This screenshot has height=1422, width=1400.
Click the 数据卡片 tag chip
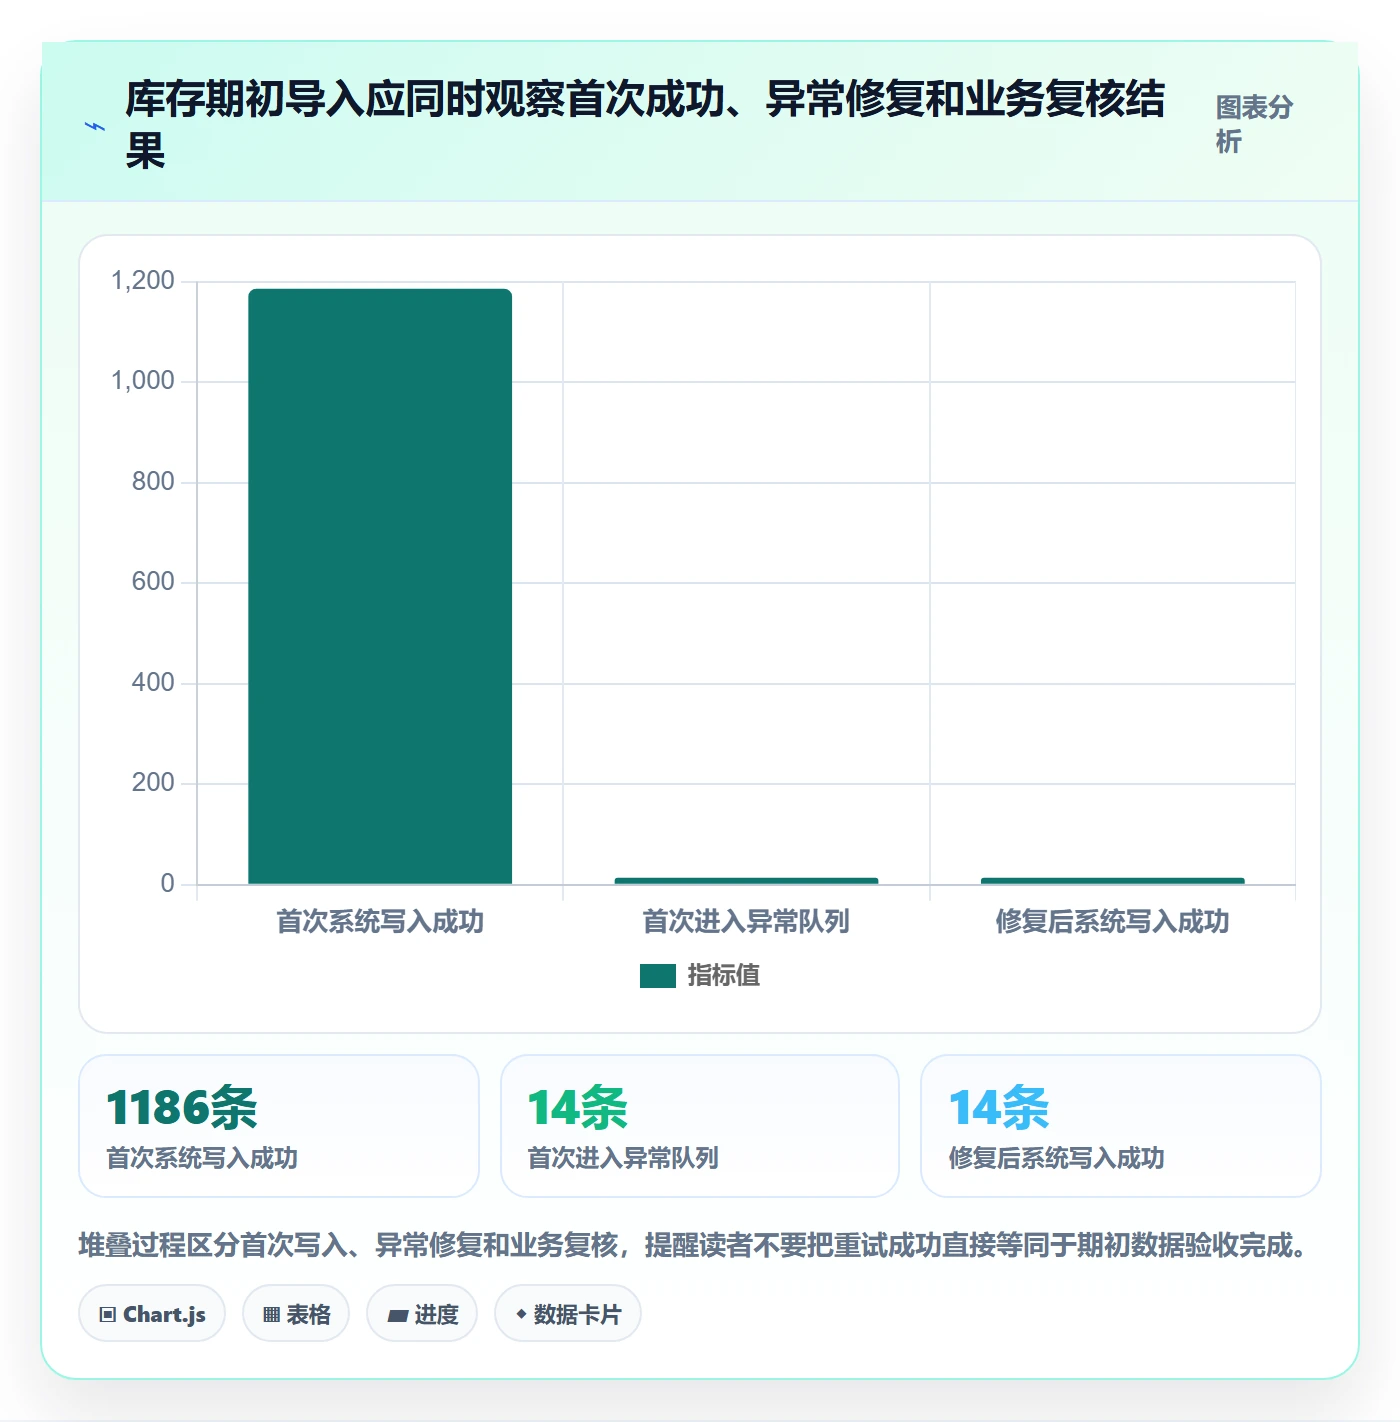(568, 1314)
